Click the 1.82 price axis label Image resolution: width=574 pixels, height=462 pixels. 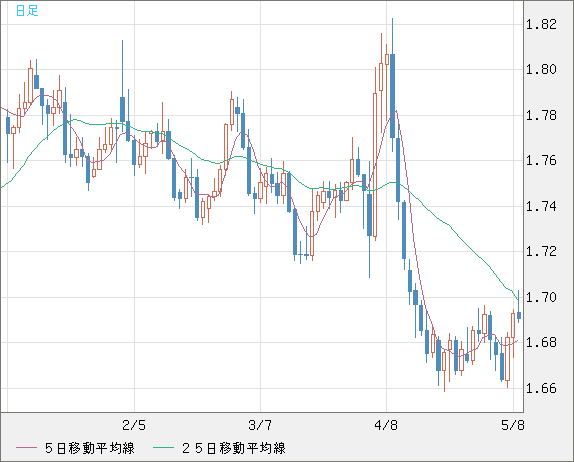[541, 25]
